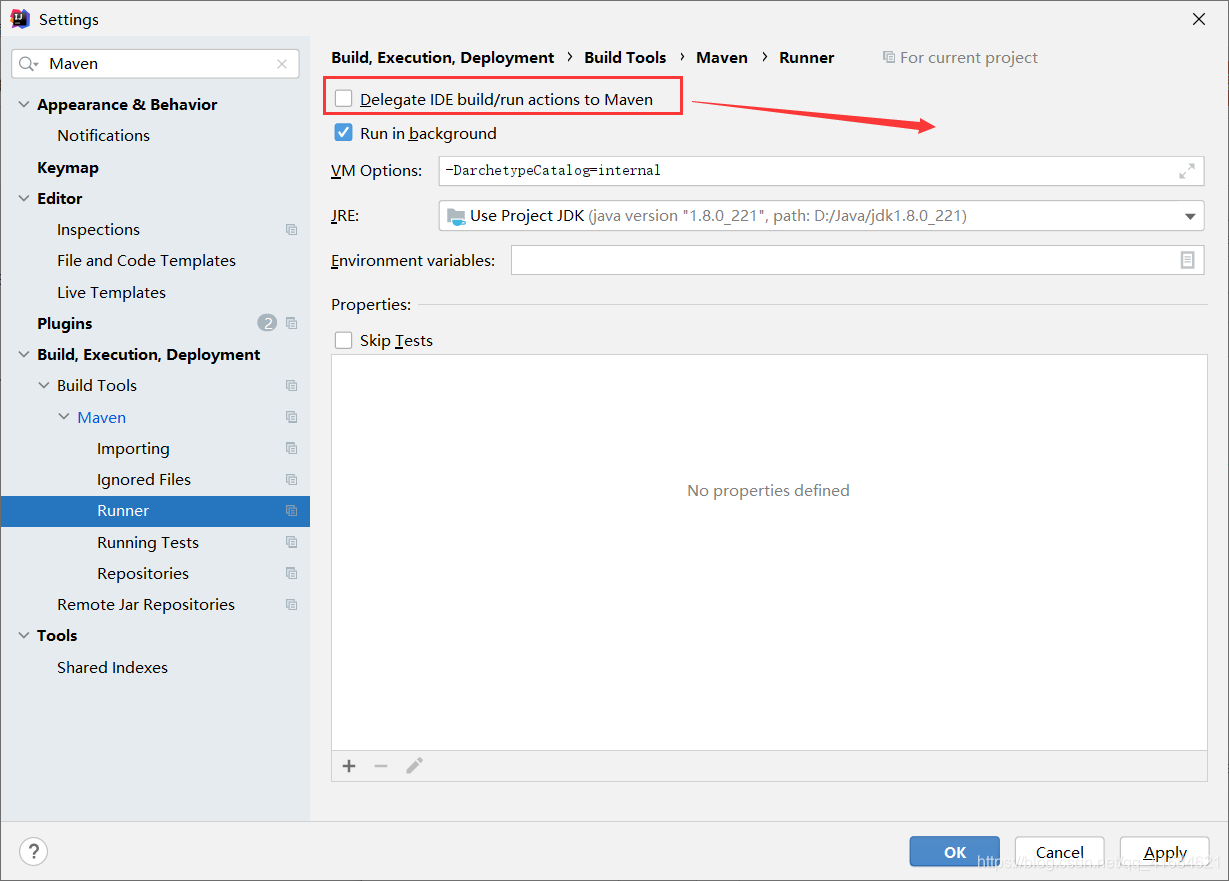This screenshot has width=1229, height=881.
Task: Click project-level icon next to Inspections
Action: (x=291, y=229)
